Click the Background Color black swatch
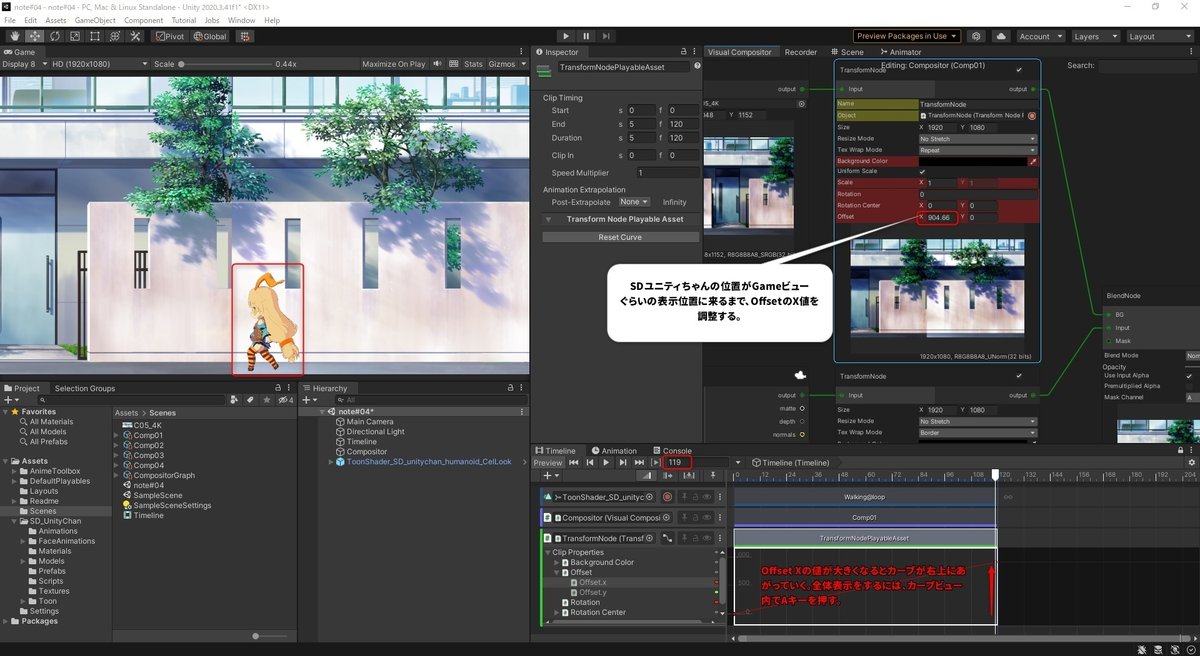The height and width of the screenshot is (656, 1200). point(972,160)
